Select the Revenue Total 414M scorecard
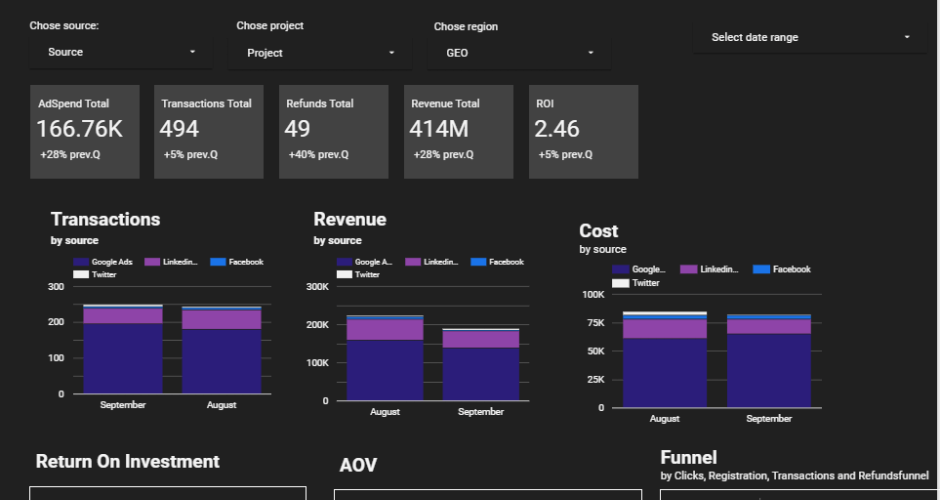 tap(457, 132)
